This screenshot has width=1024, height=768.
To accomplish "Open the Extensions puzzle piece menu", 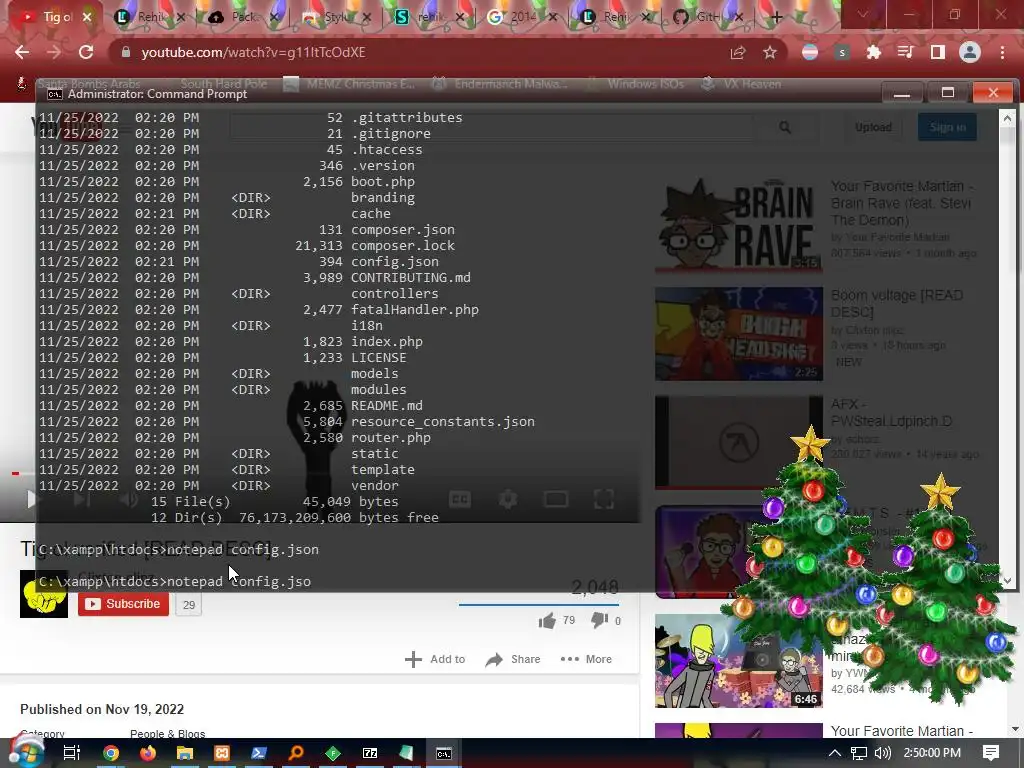I will pos(873,52).
